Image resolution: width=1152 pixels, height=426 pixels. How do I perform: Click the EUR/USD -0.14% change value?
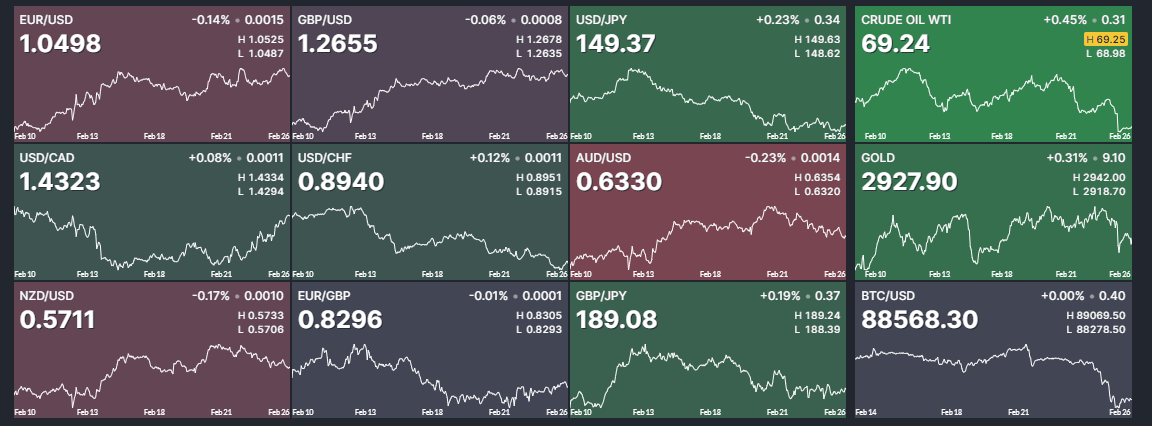210,20
